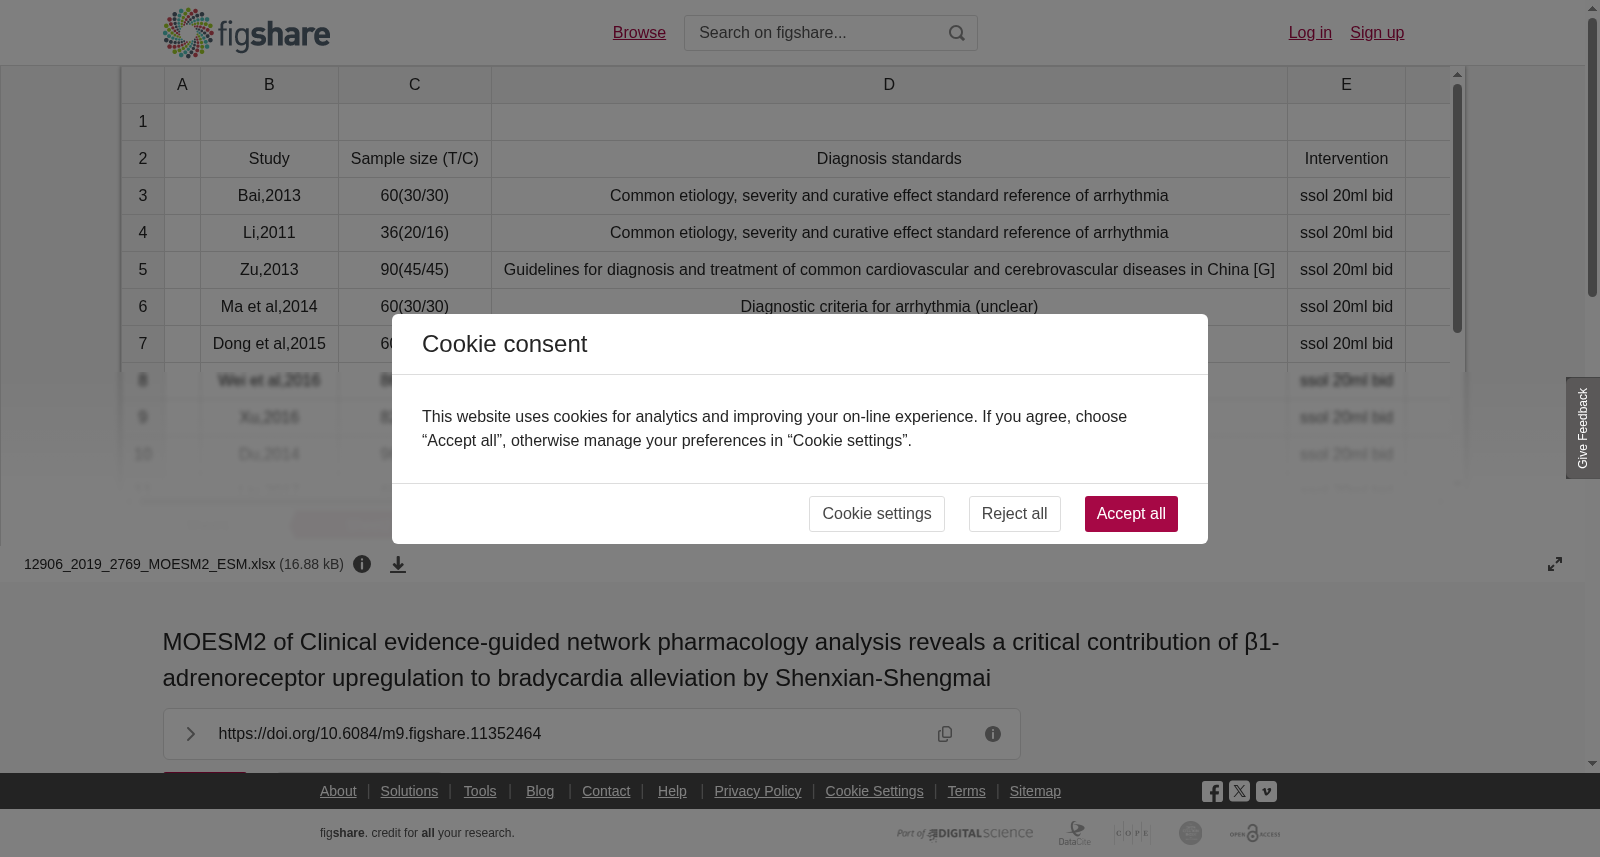Focus the Search on figshare field
This screenshot has height=857, width=1600.
(815, 33)
